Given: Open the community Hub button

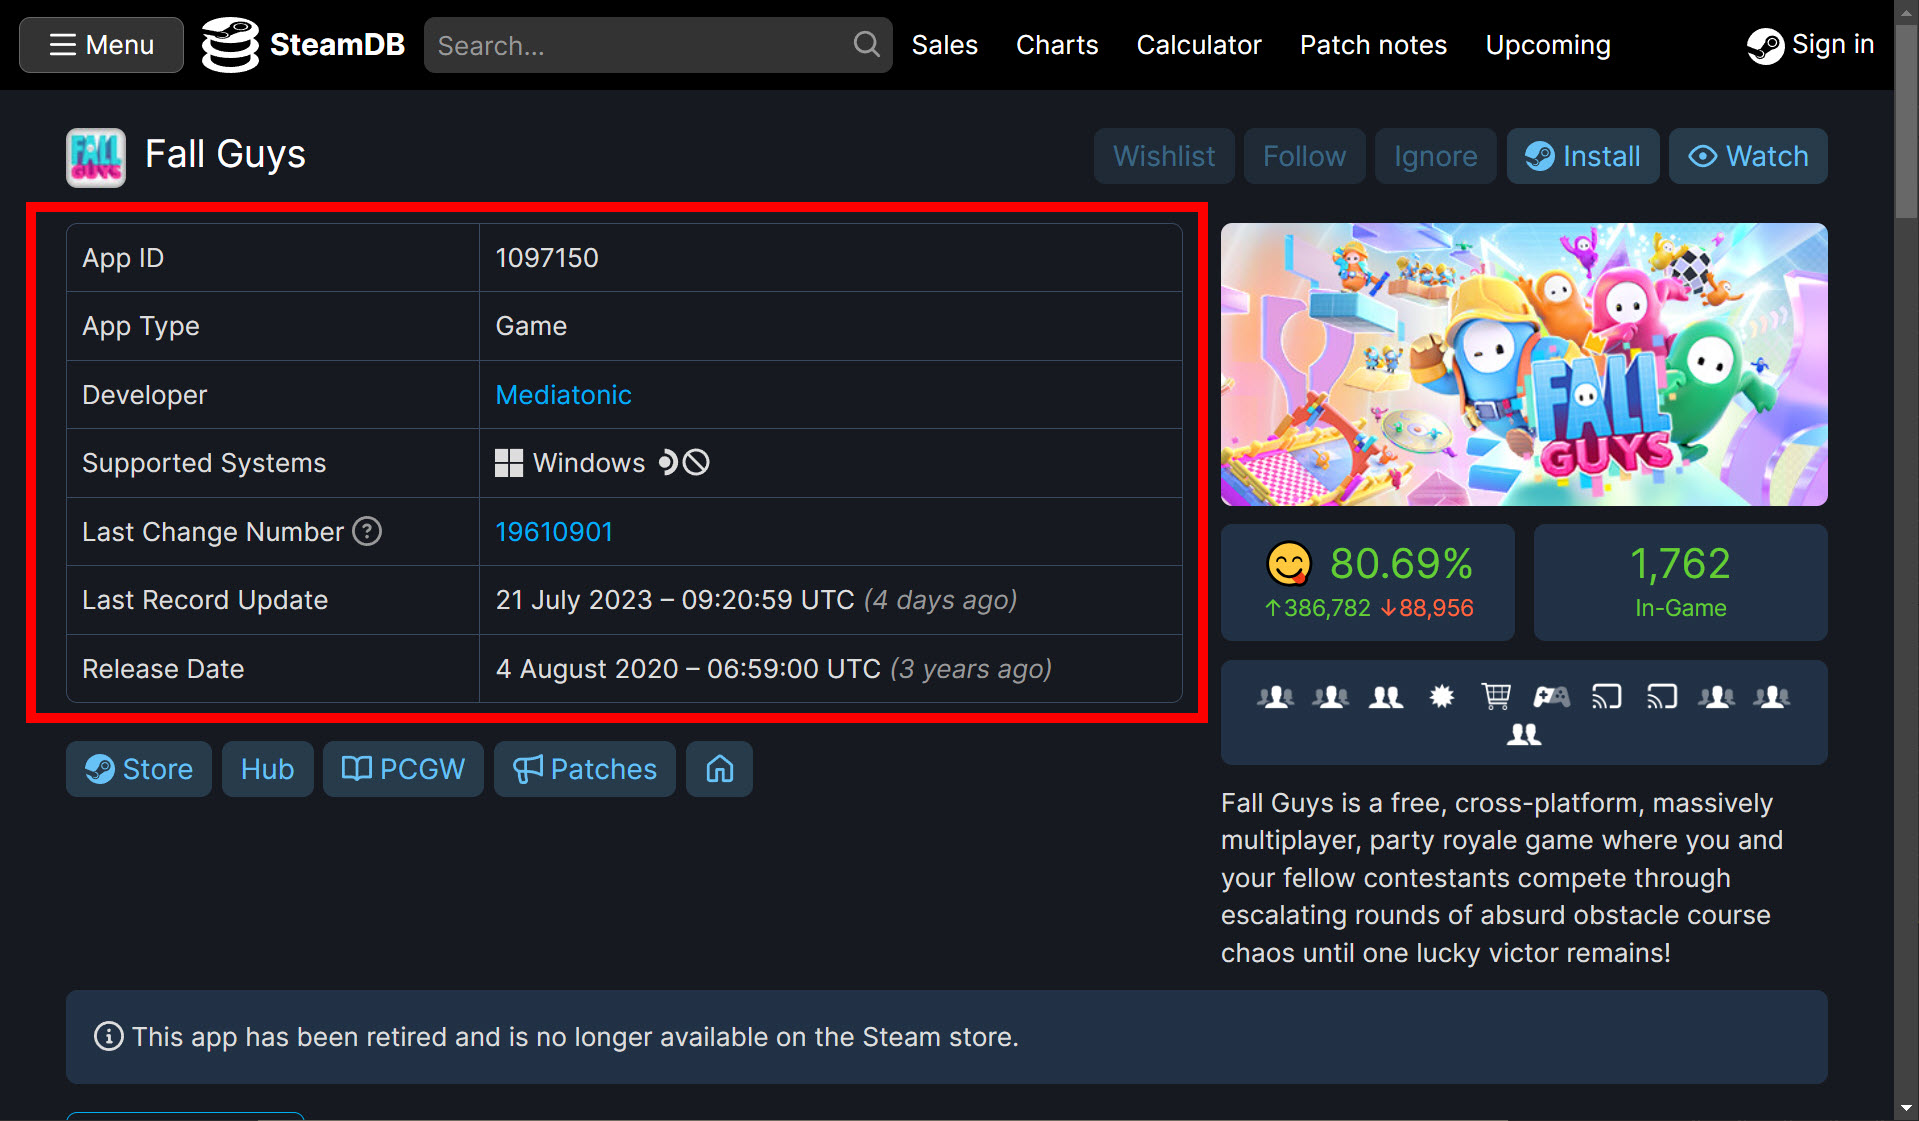Looking at the screenshot, I should tap(267, 769).
